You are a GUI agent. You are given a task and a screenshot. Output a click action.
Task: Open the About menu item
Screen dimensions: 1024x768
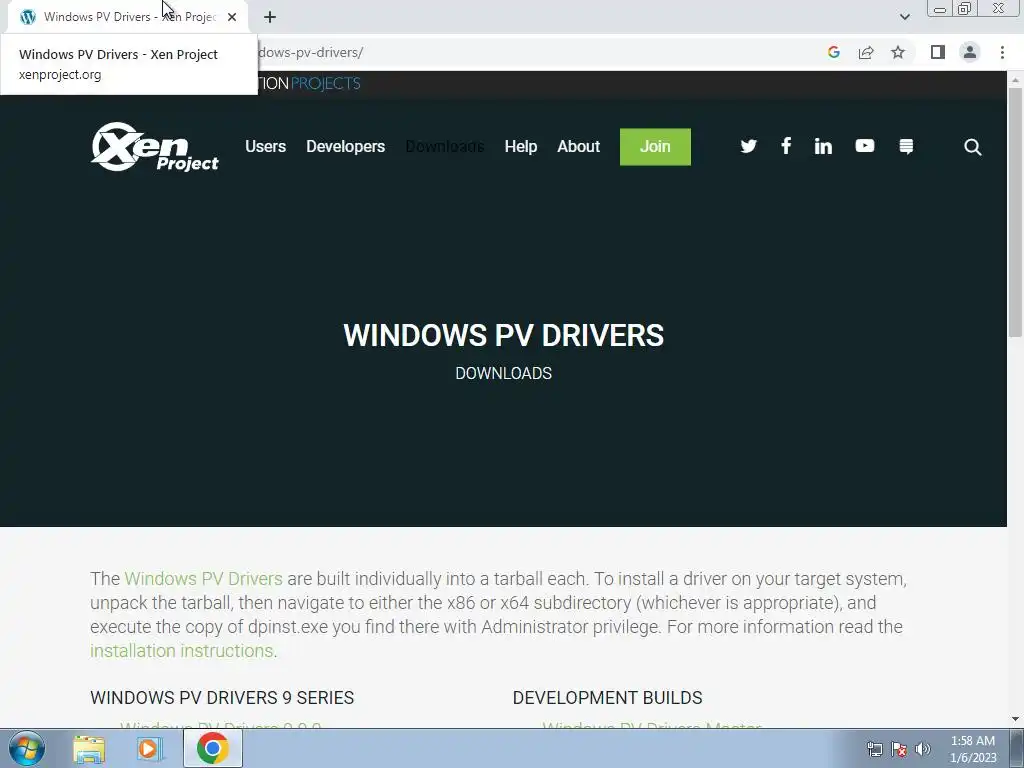pos(578,146)
